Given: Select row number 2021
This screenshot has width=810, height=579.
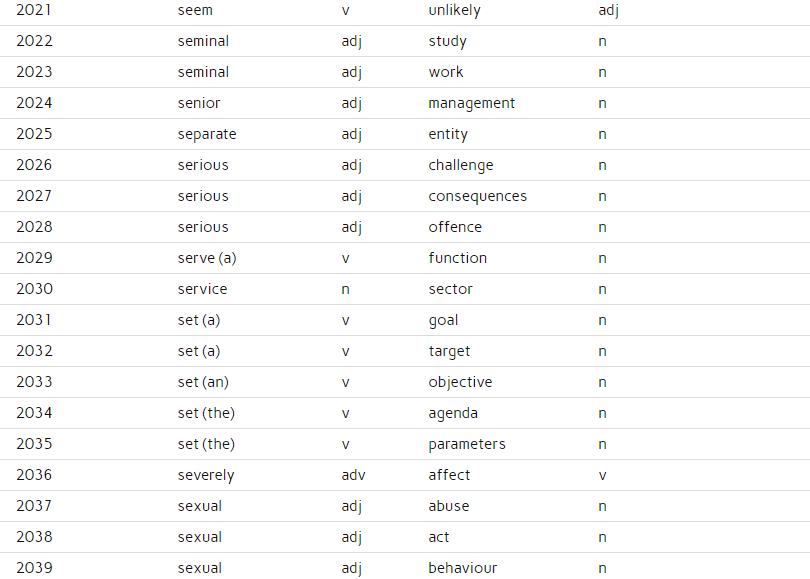Looking at the screenshot, I should pyautogui.click(x=34, y=10).
